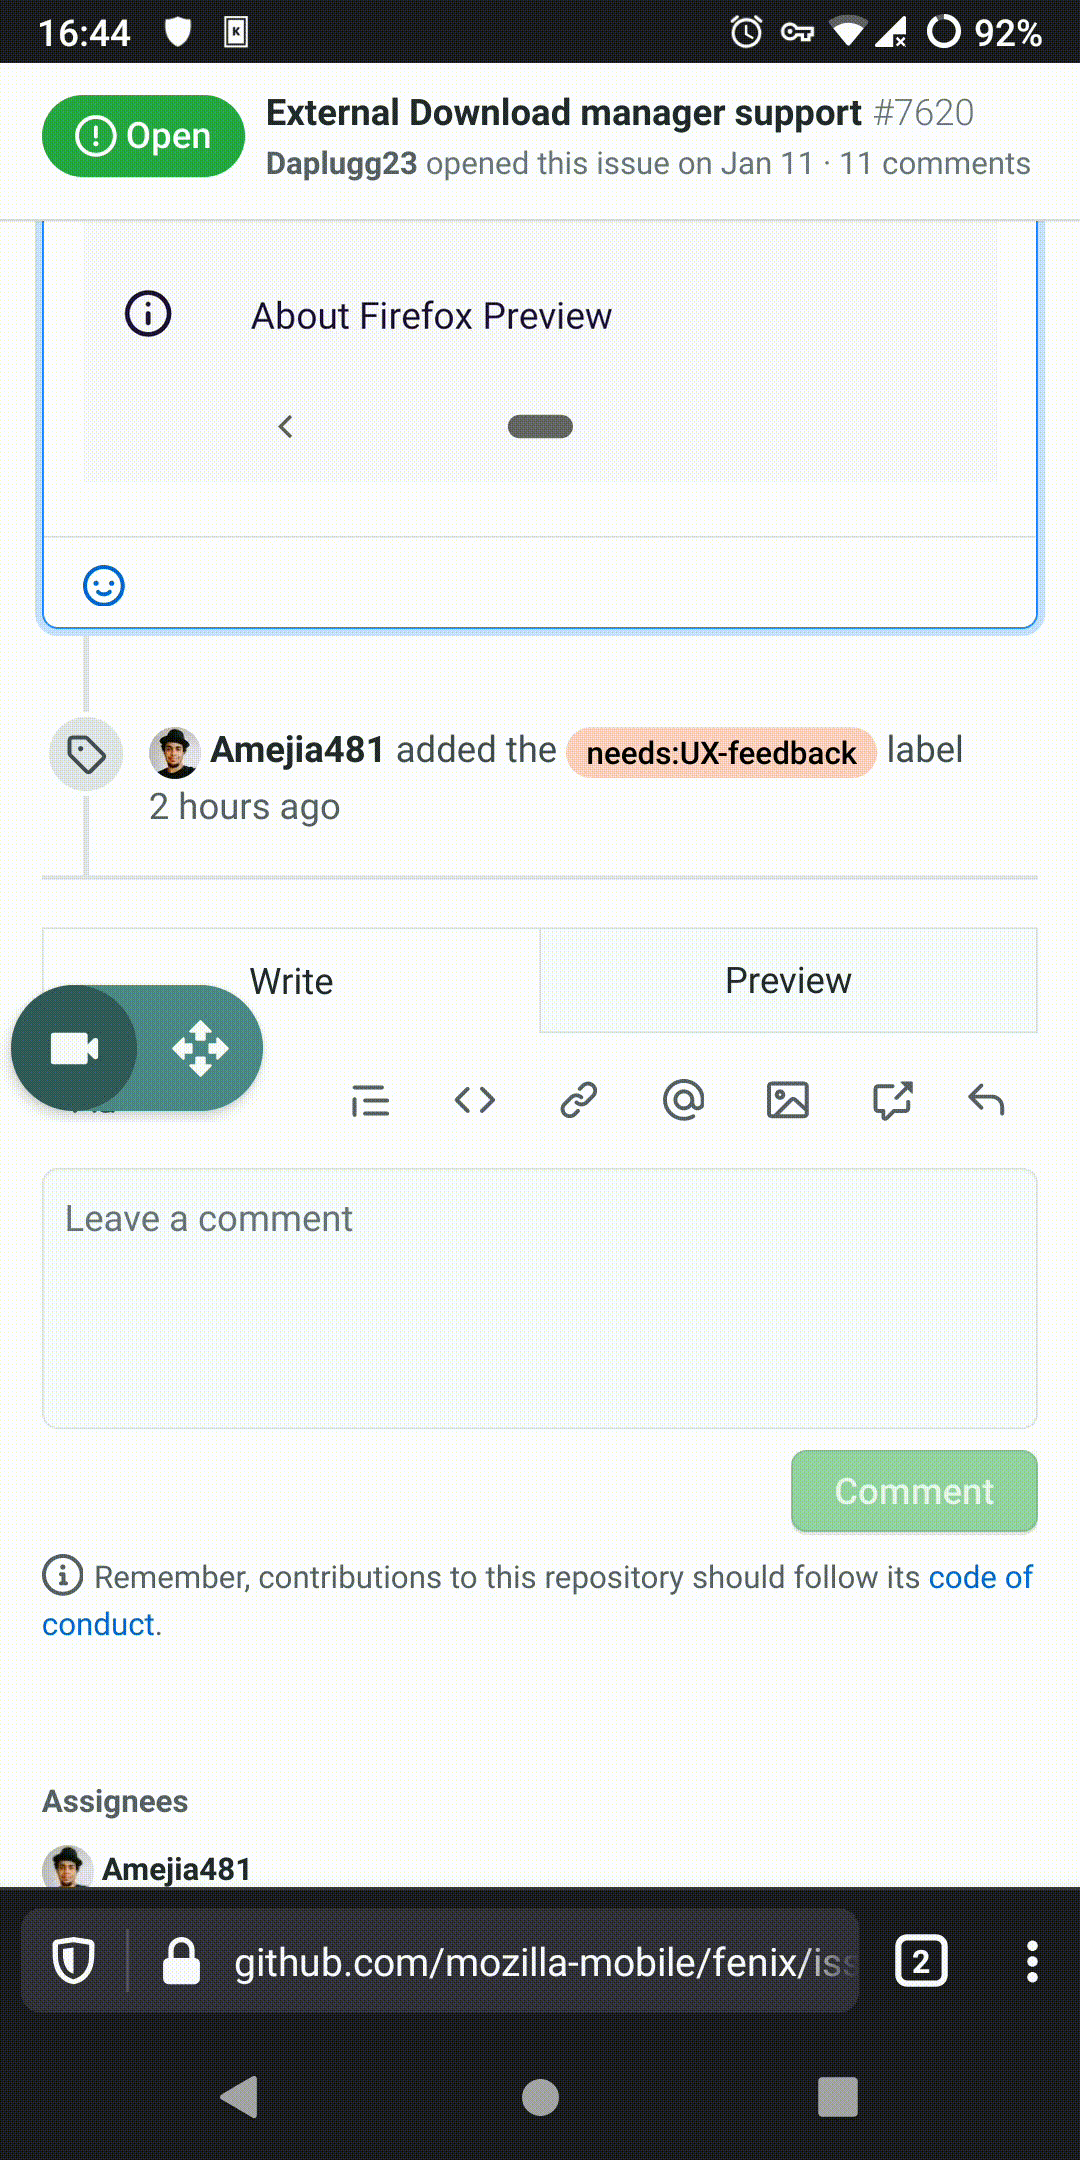Tap the Android back navigation button
The image size is (1080, 2160).
coord(240,2097)
